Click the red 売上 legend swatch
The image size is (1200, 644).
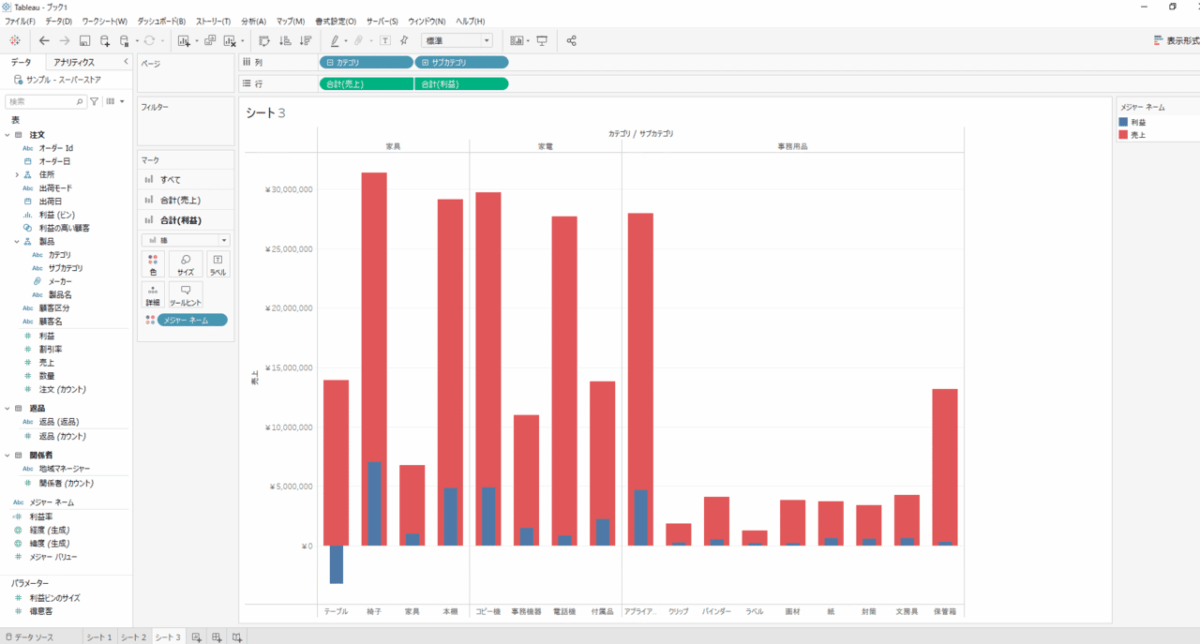1124,133
